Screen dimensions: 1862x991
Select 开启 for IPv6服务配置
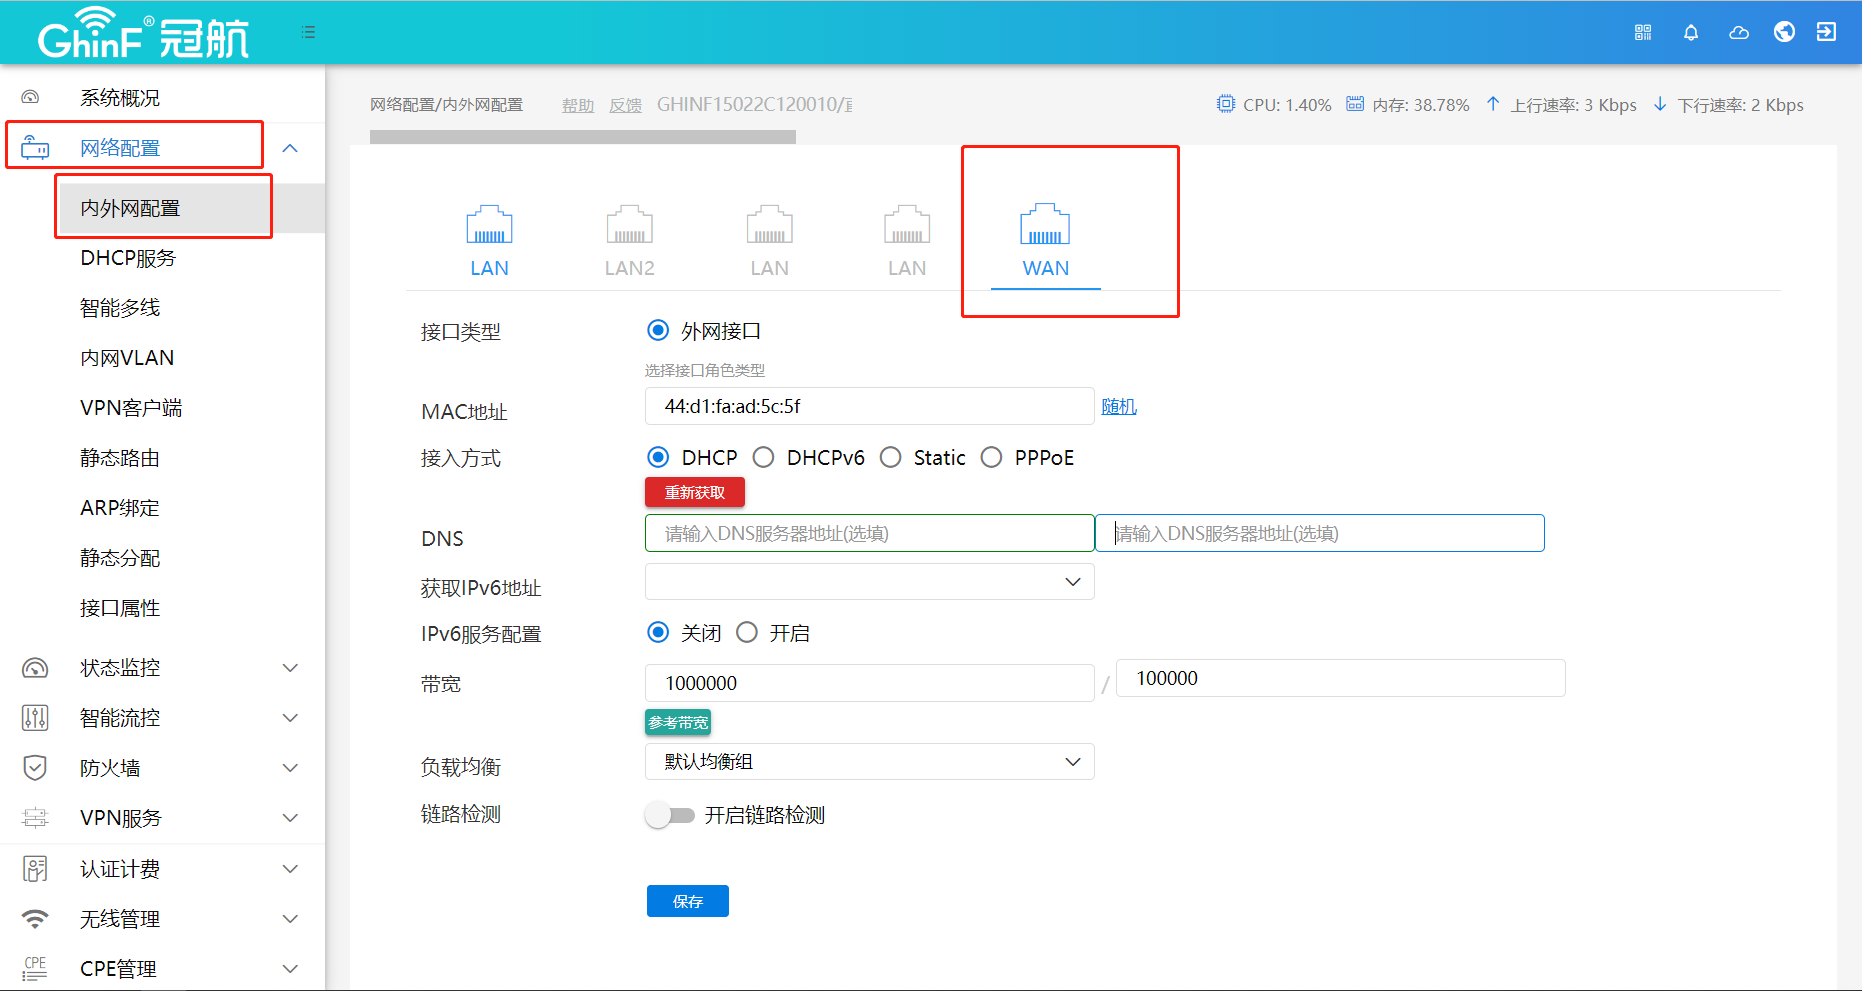(x=747, y=632)
